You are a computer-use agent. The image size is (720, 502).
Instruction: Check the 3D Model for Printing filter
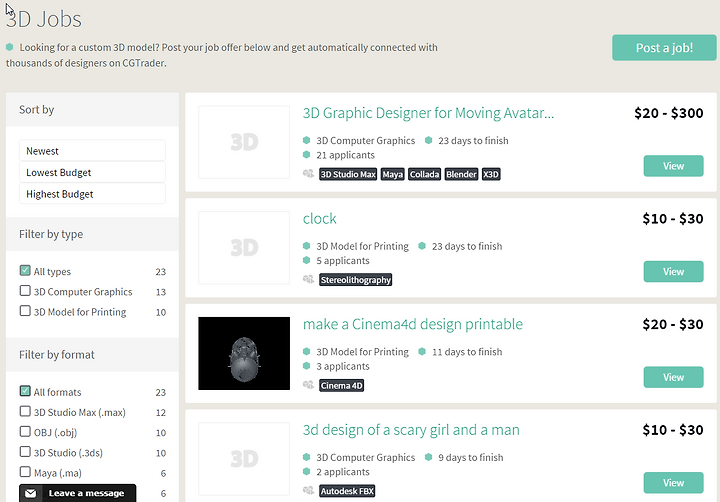(25, 311)
